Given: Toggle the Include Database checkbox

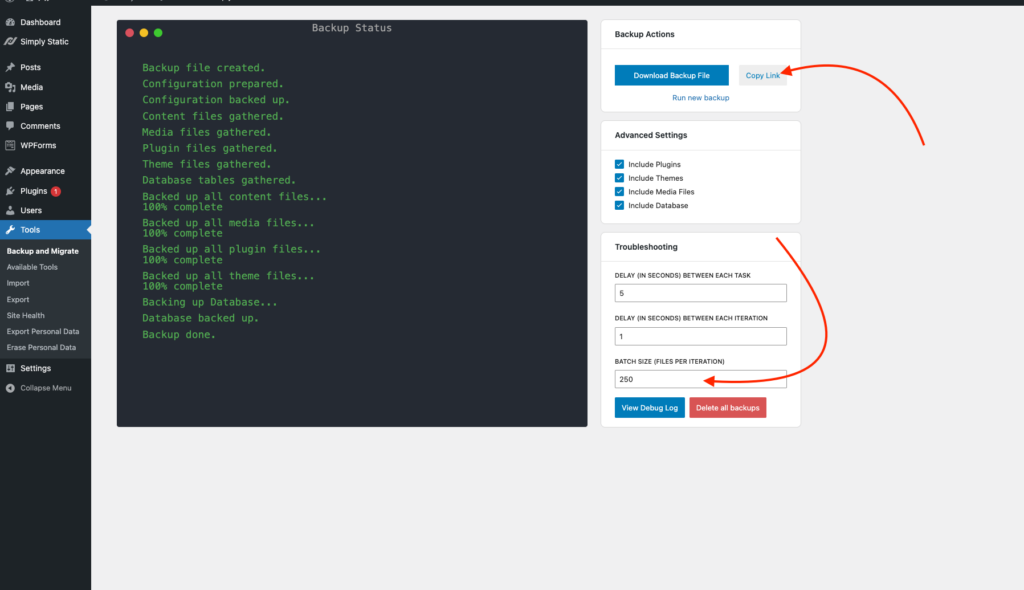Looking at the screenshot, I should point(619,205).
